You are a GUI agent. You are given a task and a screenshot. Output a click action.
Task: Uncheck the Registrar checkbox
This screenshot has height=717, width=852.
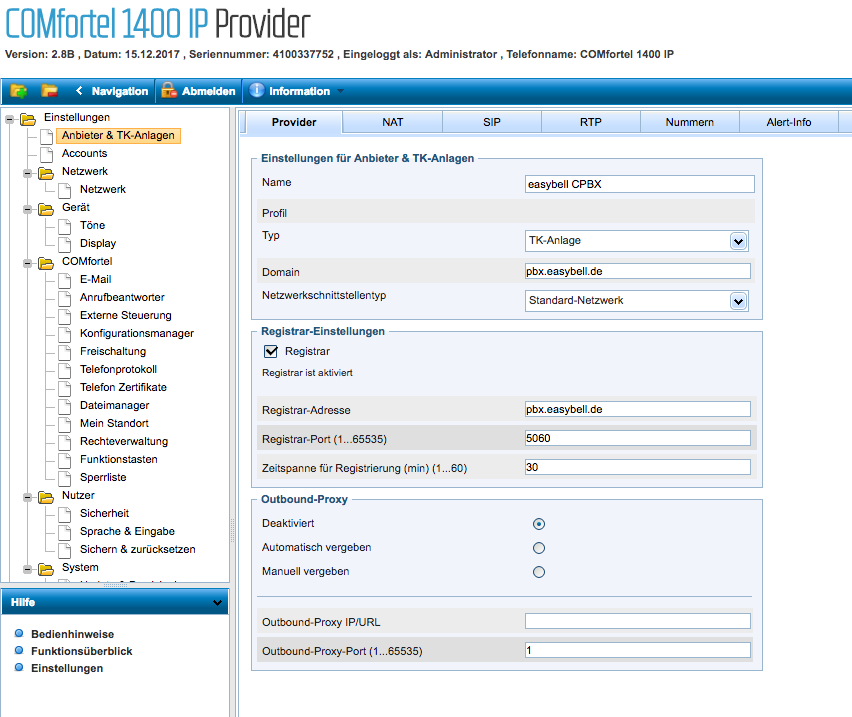pyautogui.click(x=271, y=351)
